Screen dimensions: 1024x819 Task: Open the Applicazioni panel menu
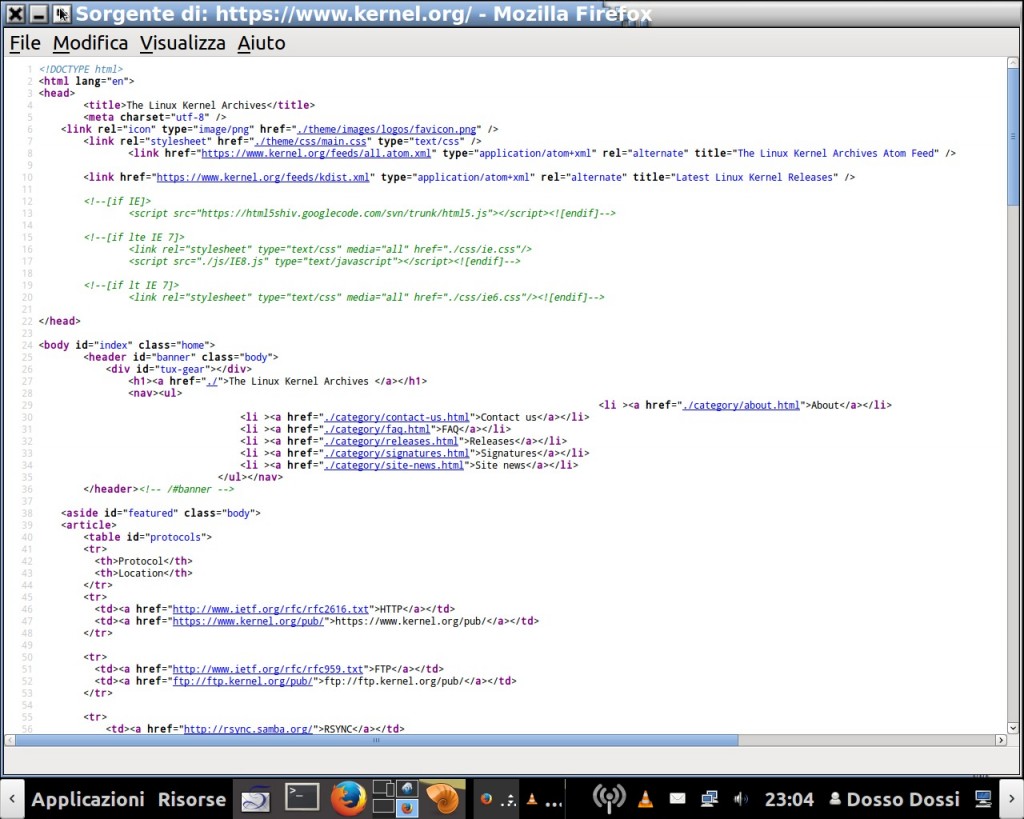88,799
